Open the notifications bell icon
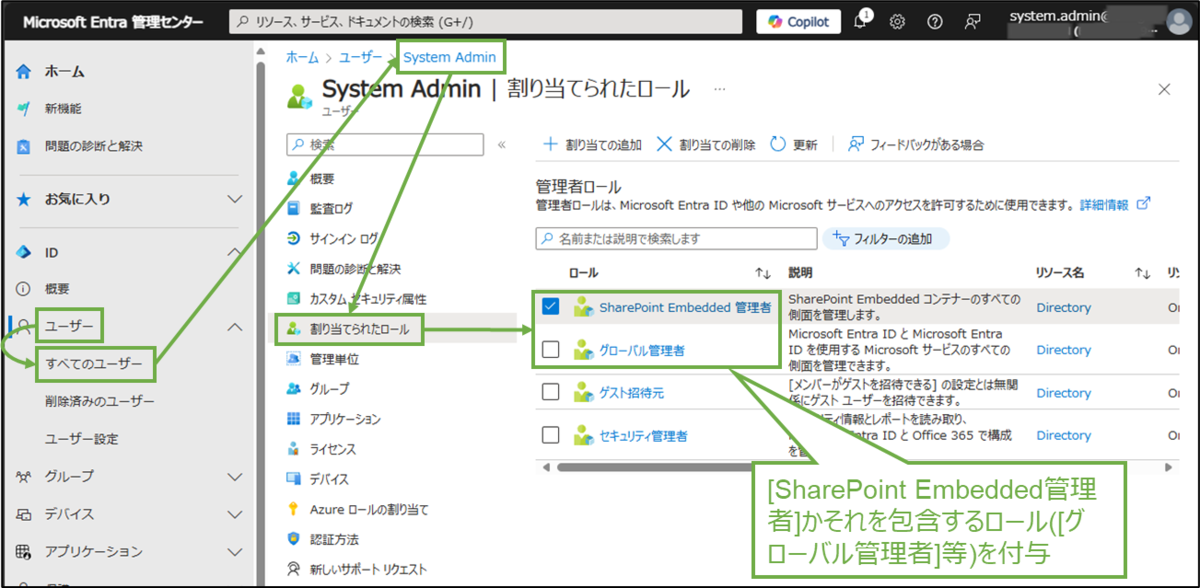Viewport: 1200px width, 588px height. [x=860, y=22]
